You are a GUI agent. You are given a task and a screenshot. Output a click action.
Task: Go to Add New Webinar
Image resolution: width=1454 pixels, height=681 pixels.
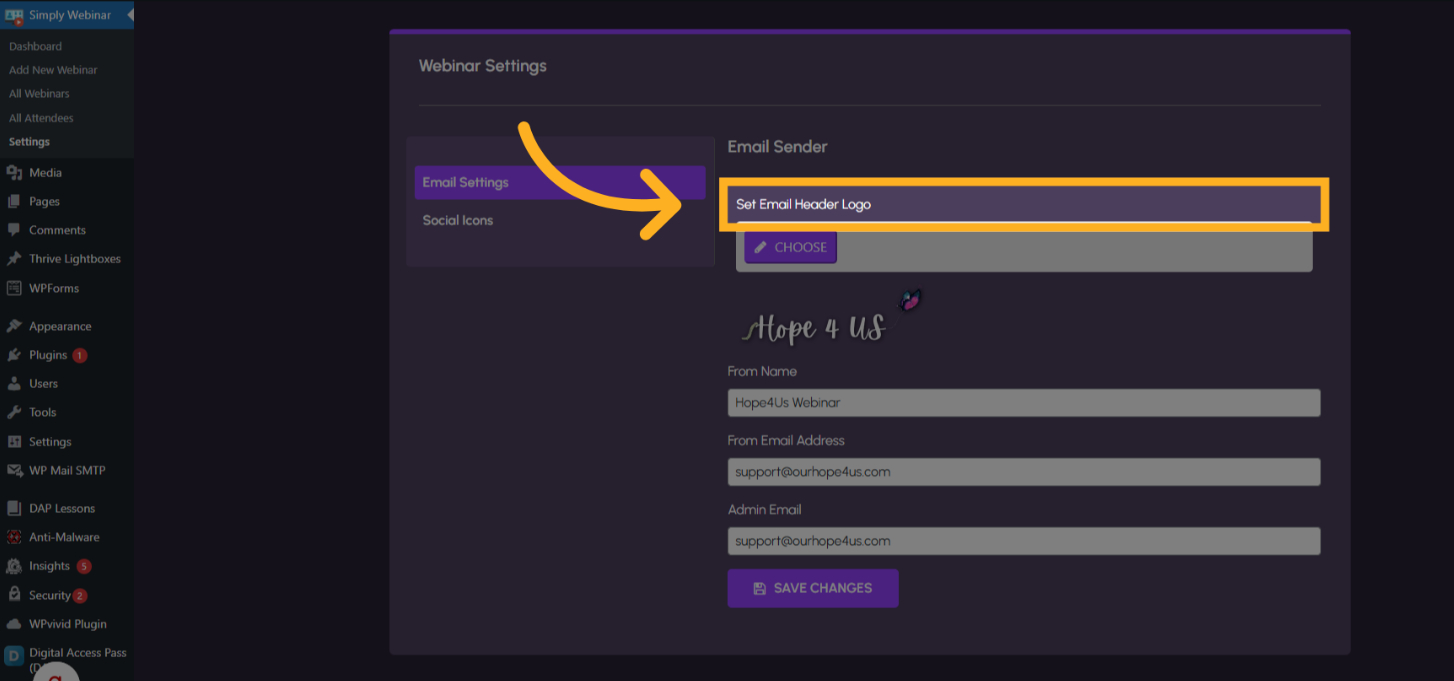coord(53,70)
